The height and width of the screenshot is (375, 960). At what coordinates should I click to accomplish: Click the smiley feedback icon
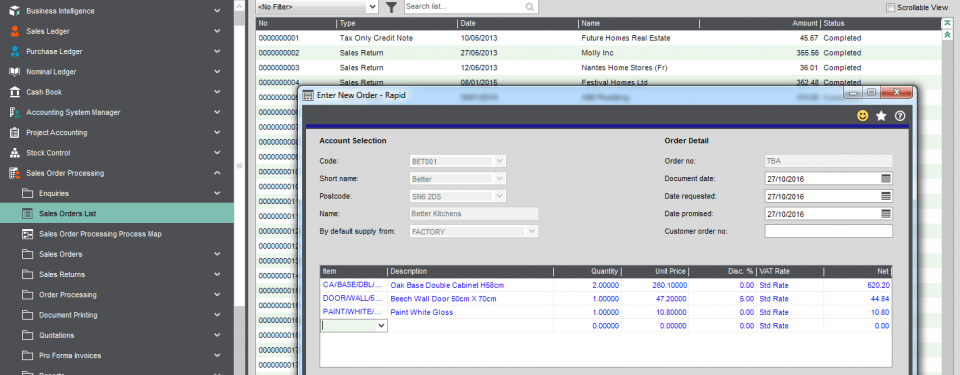(x=863, y=115)
